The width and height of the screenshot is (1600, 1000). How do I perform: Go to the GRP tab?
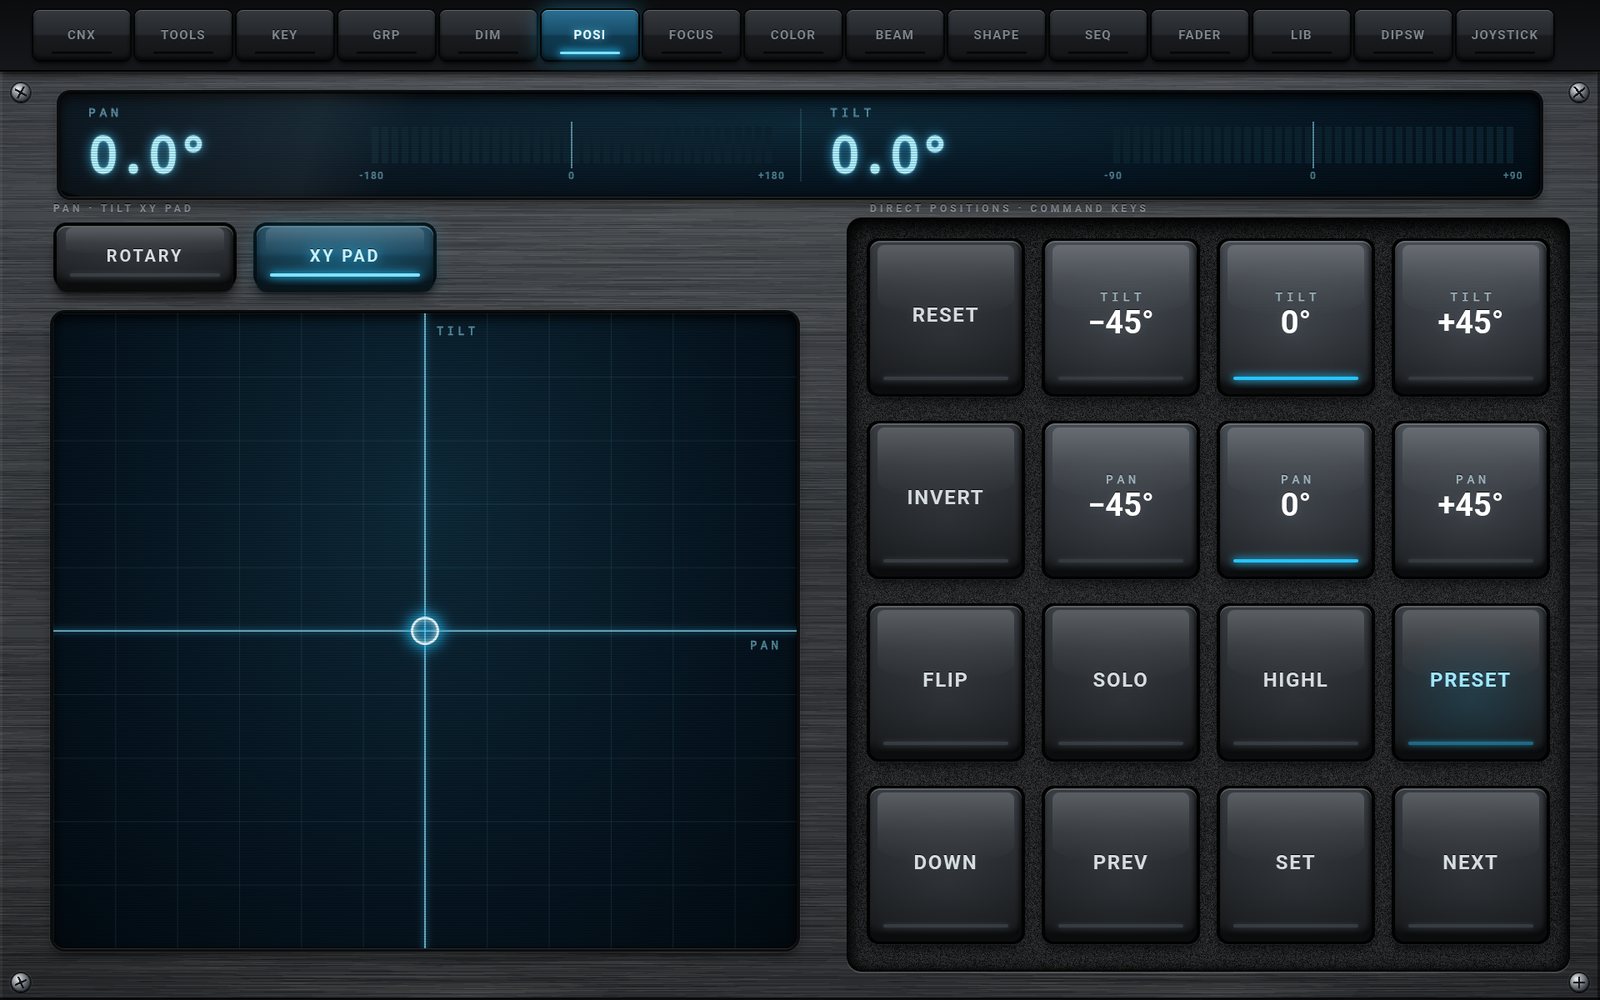pyautogui.click(x=386, y=35)
